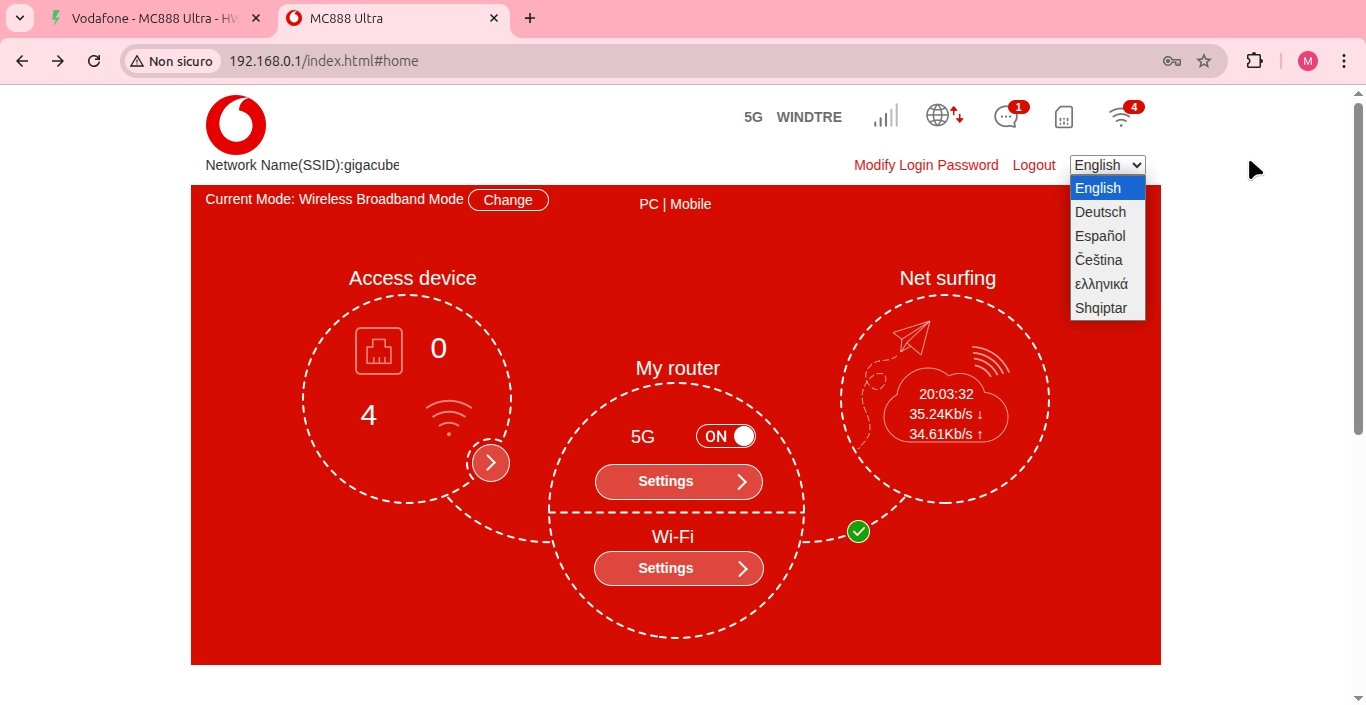Open 5G Settings button
The width and height of the screenshot is (1366, 705).
pos(679,482)
